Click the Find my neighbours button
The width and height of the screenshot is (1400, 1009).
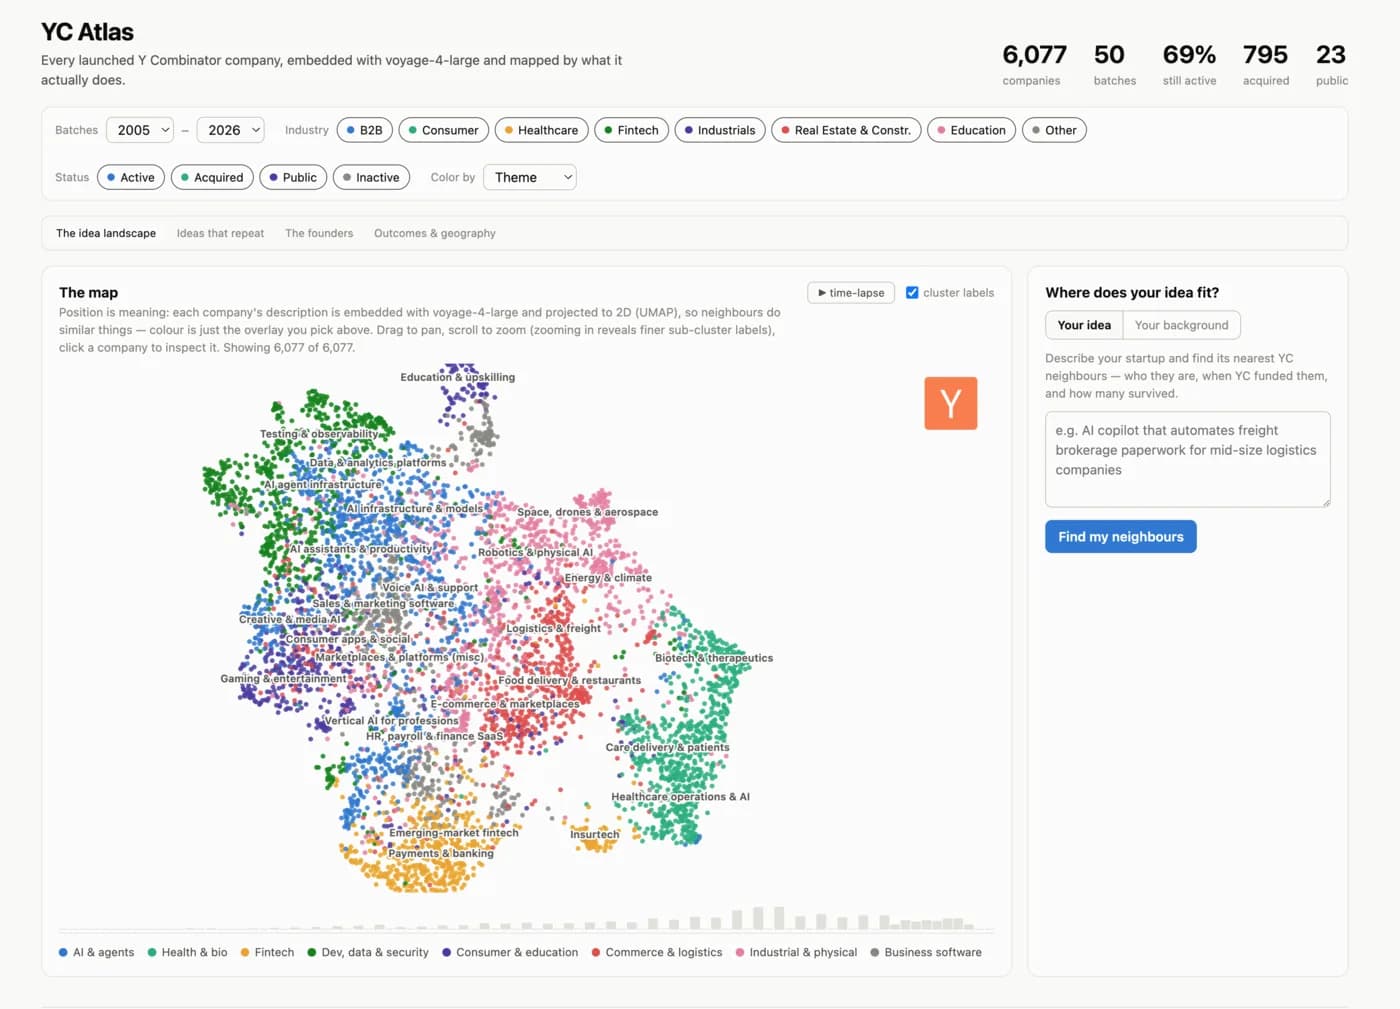(1120, 537)
